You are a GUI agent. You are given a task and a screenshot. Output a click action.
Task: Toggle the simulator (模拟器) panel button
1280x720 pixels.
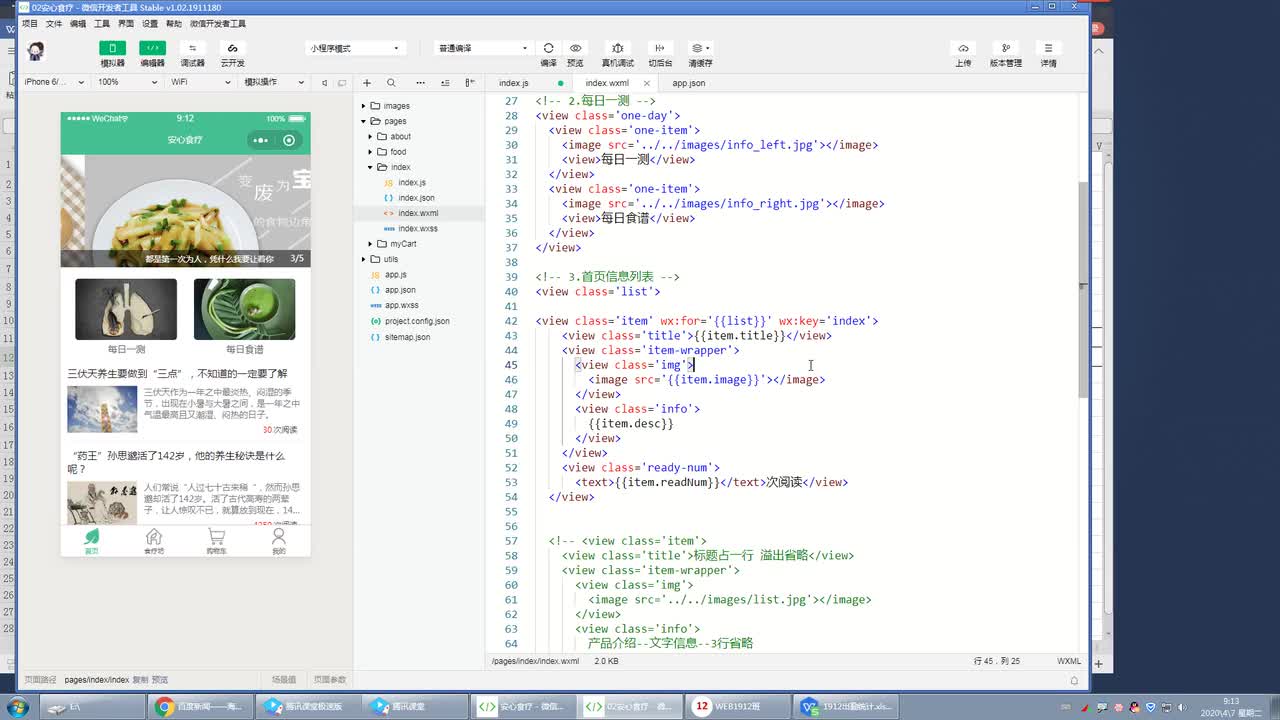(112, 48)
